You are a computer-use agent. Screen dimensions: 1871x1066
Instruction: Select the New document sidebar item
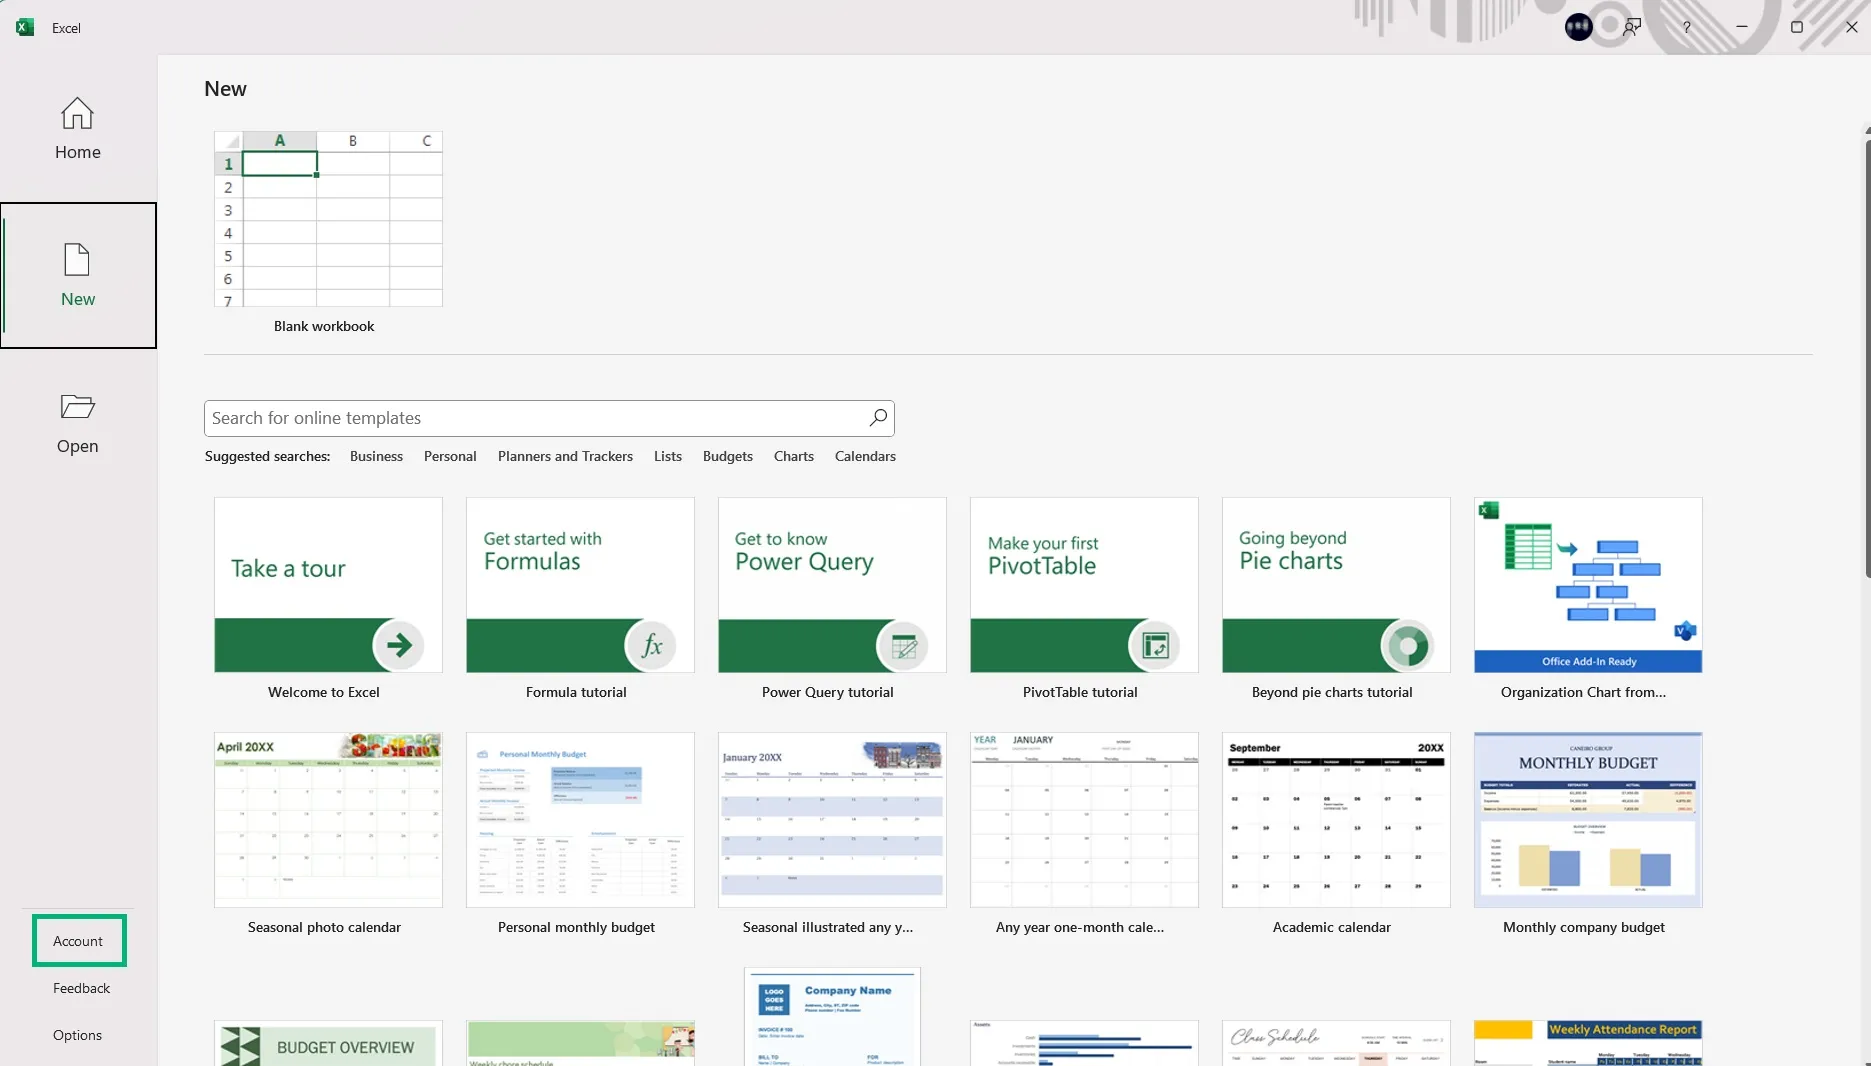[x=78, y=275]
